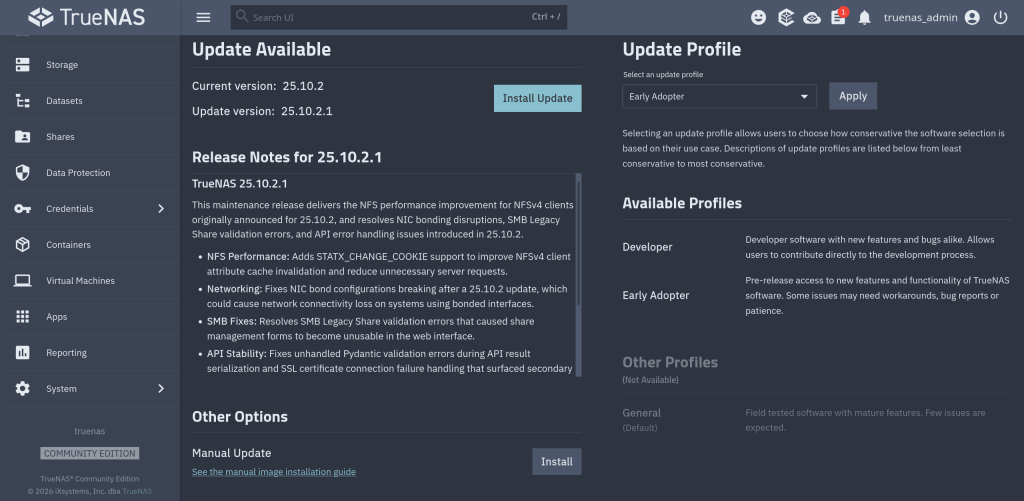Navigate to Virtual Machines
The image size is (1024, 501).
(x=80, y=281)
